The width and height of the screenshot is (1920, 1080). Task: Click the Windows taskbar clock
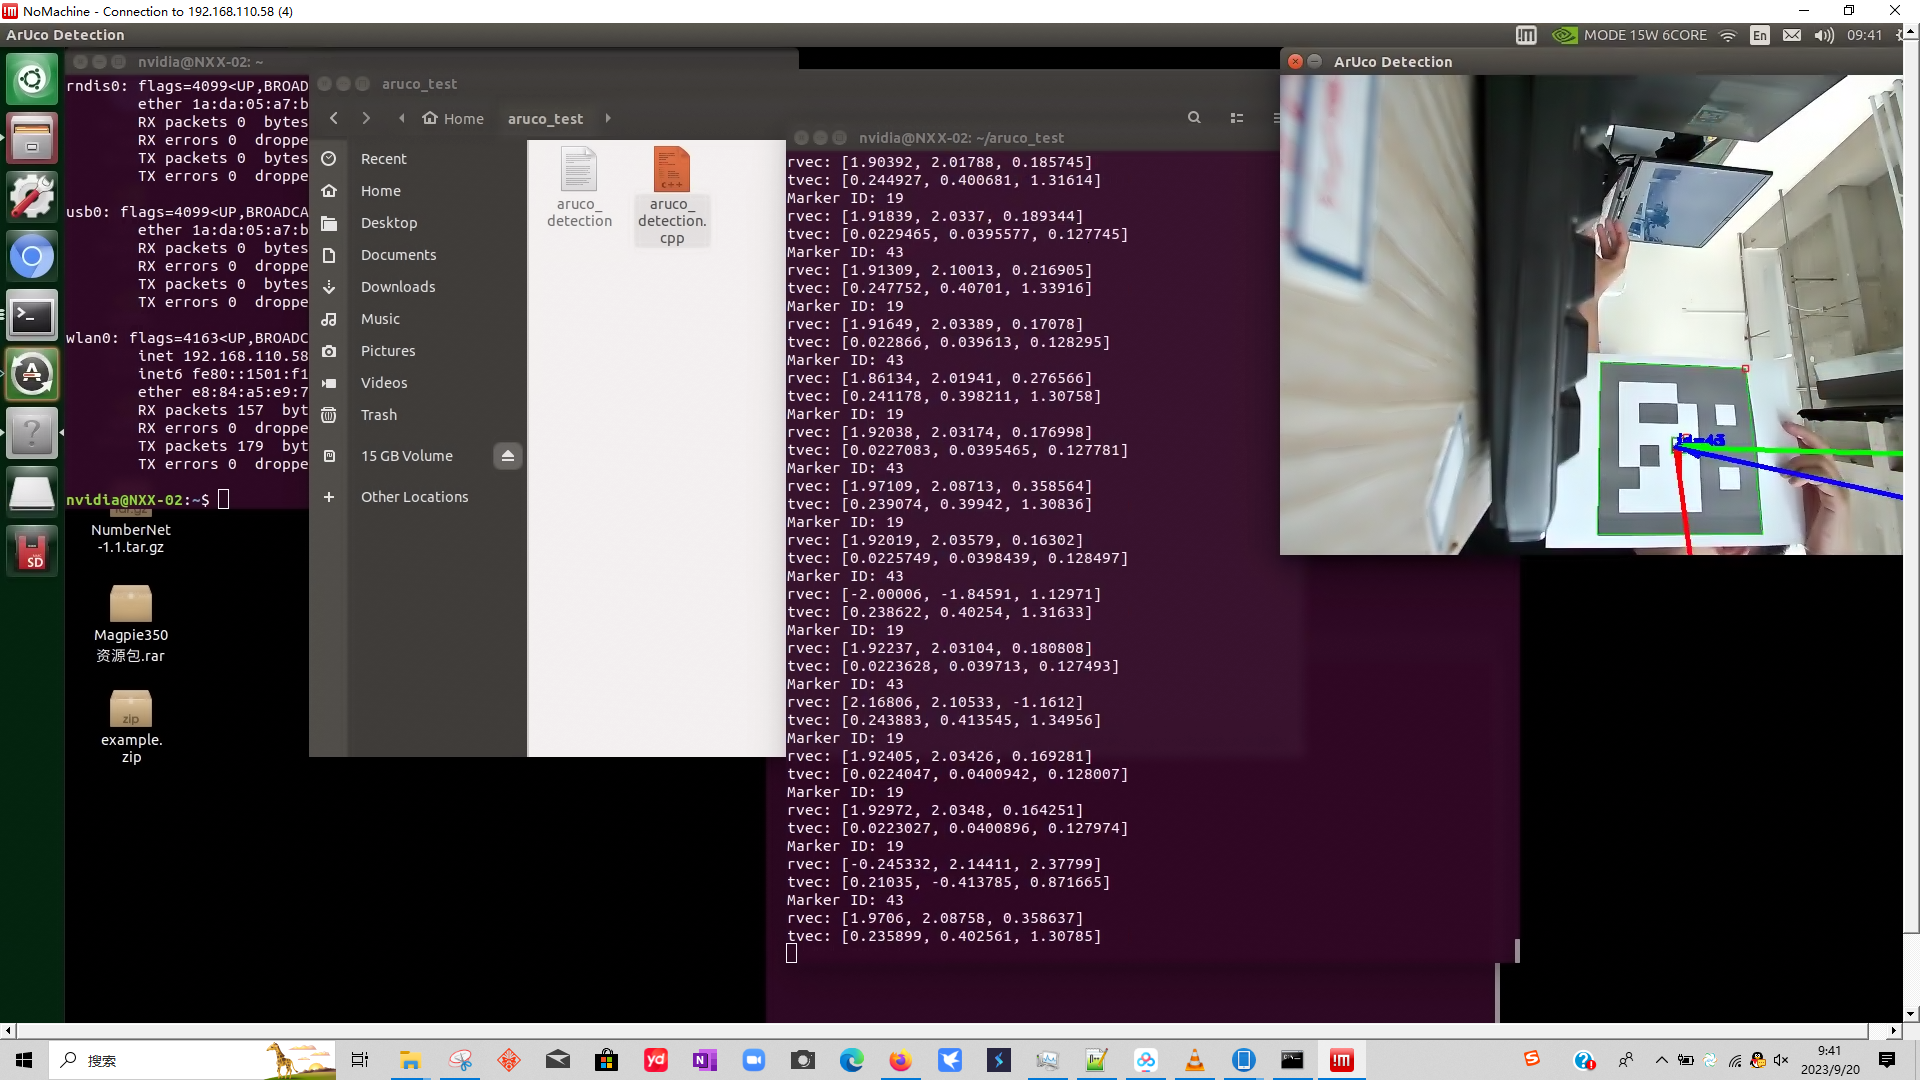coord(1830,1060)
